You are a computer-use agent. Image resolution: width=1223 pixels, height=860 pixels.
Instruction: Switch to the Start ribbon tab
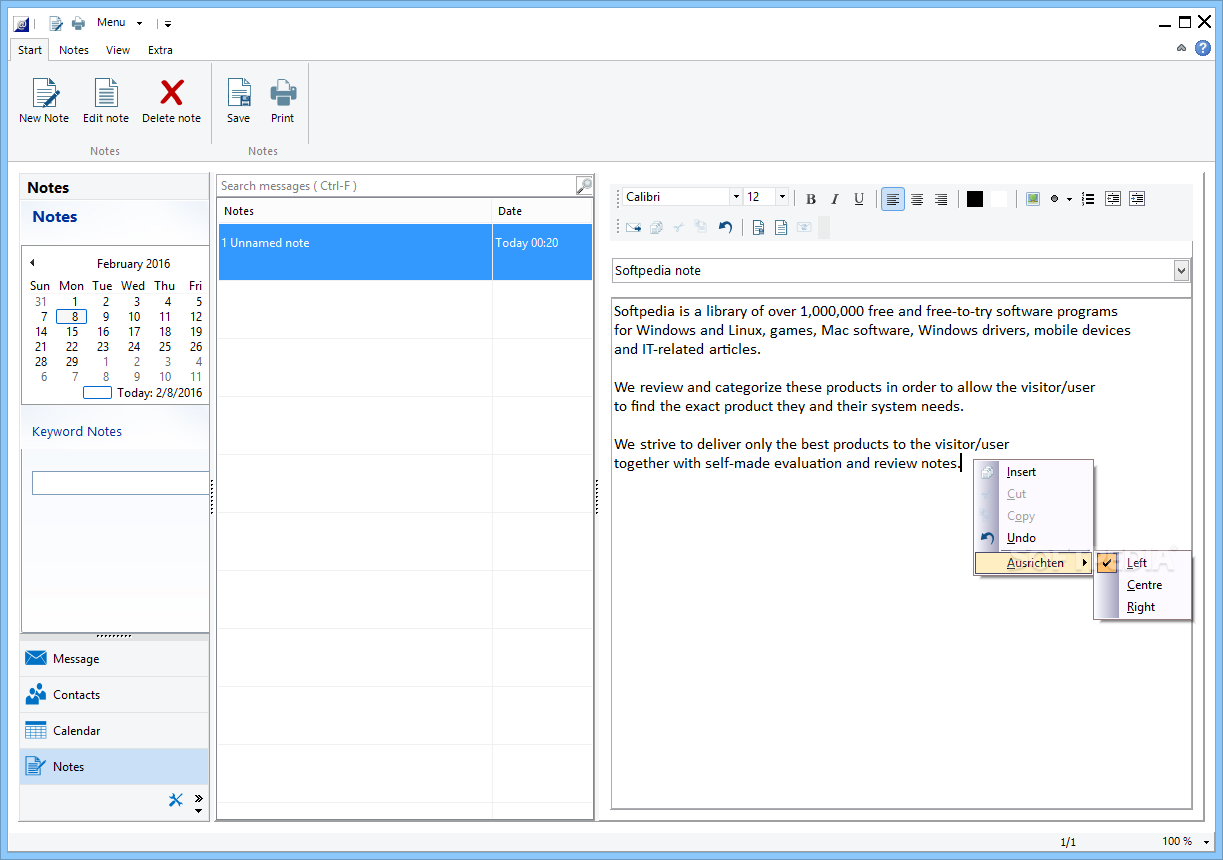[30, 50]
